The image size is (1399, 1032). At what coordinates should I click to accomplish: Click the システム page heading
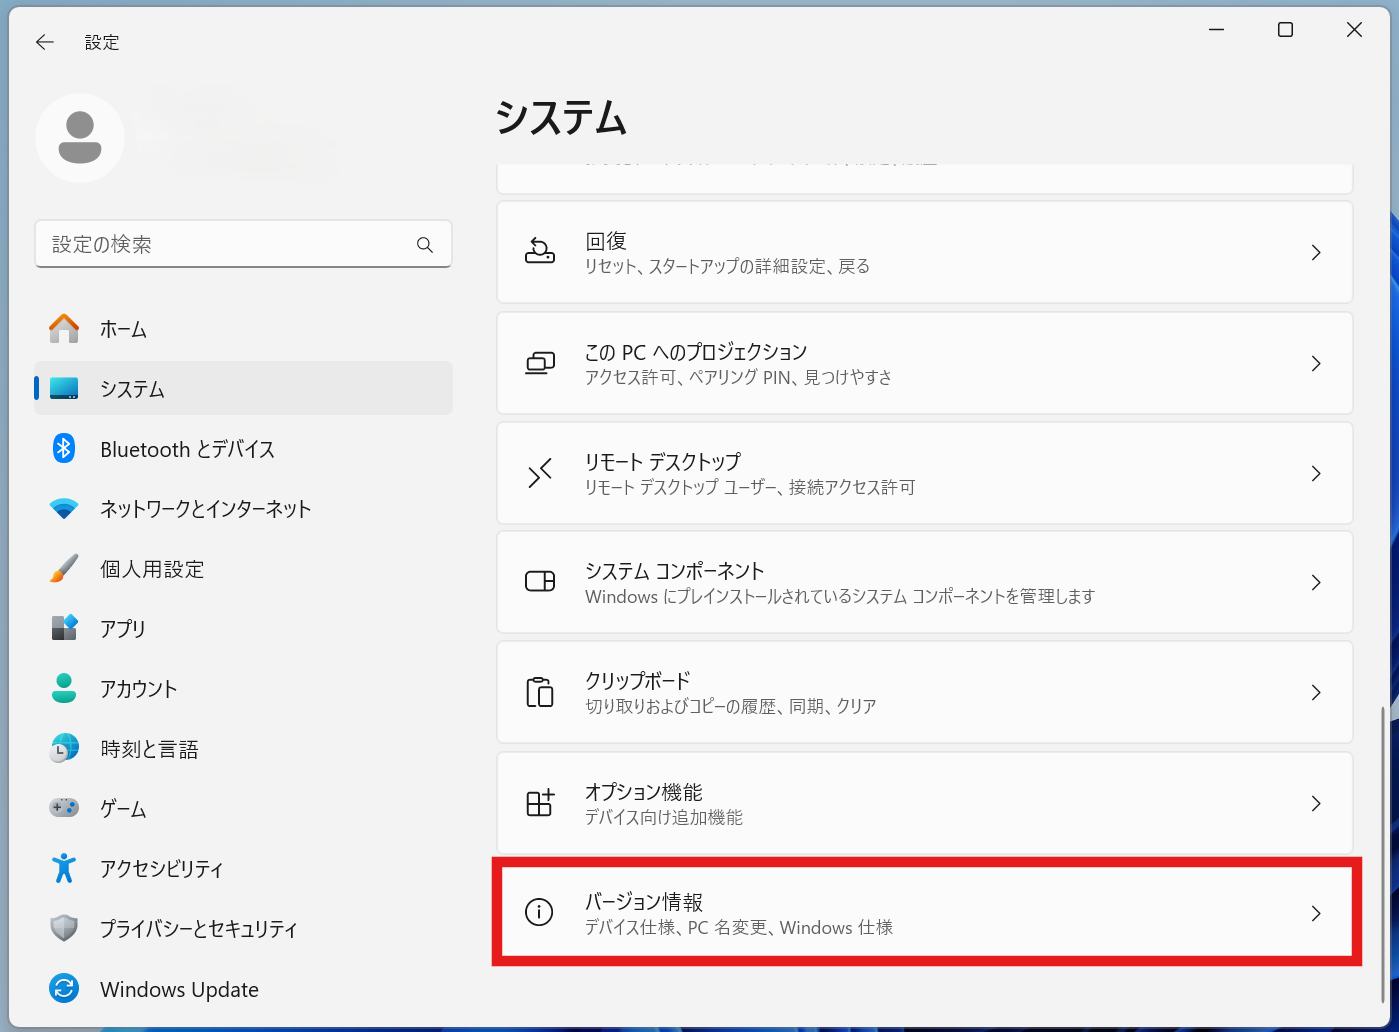tap(561, 118)
